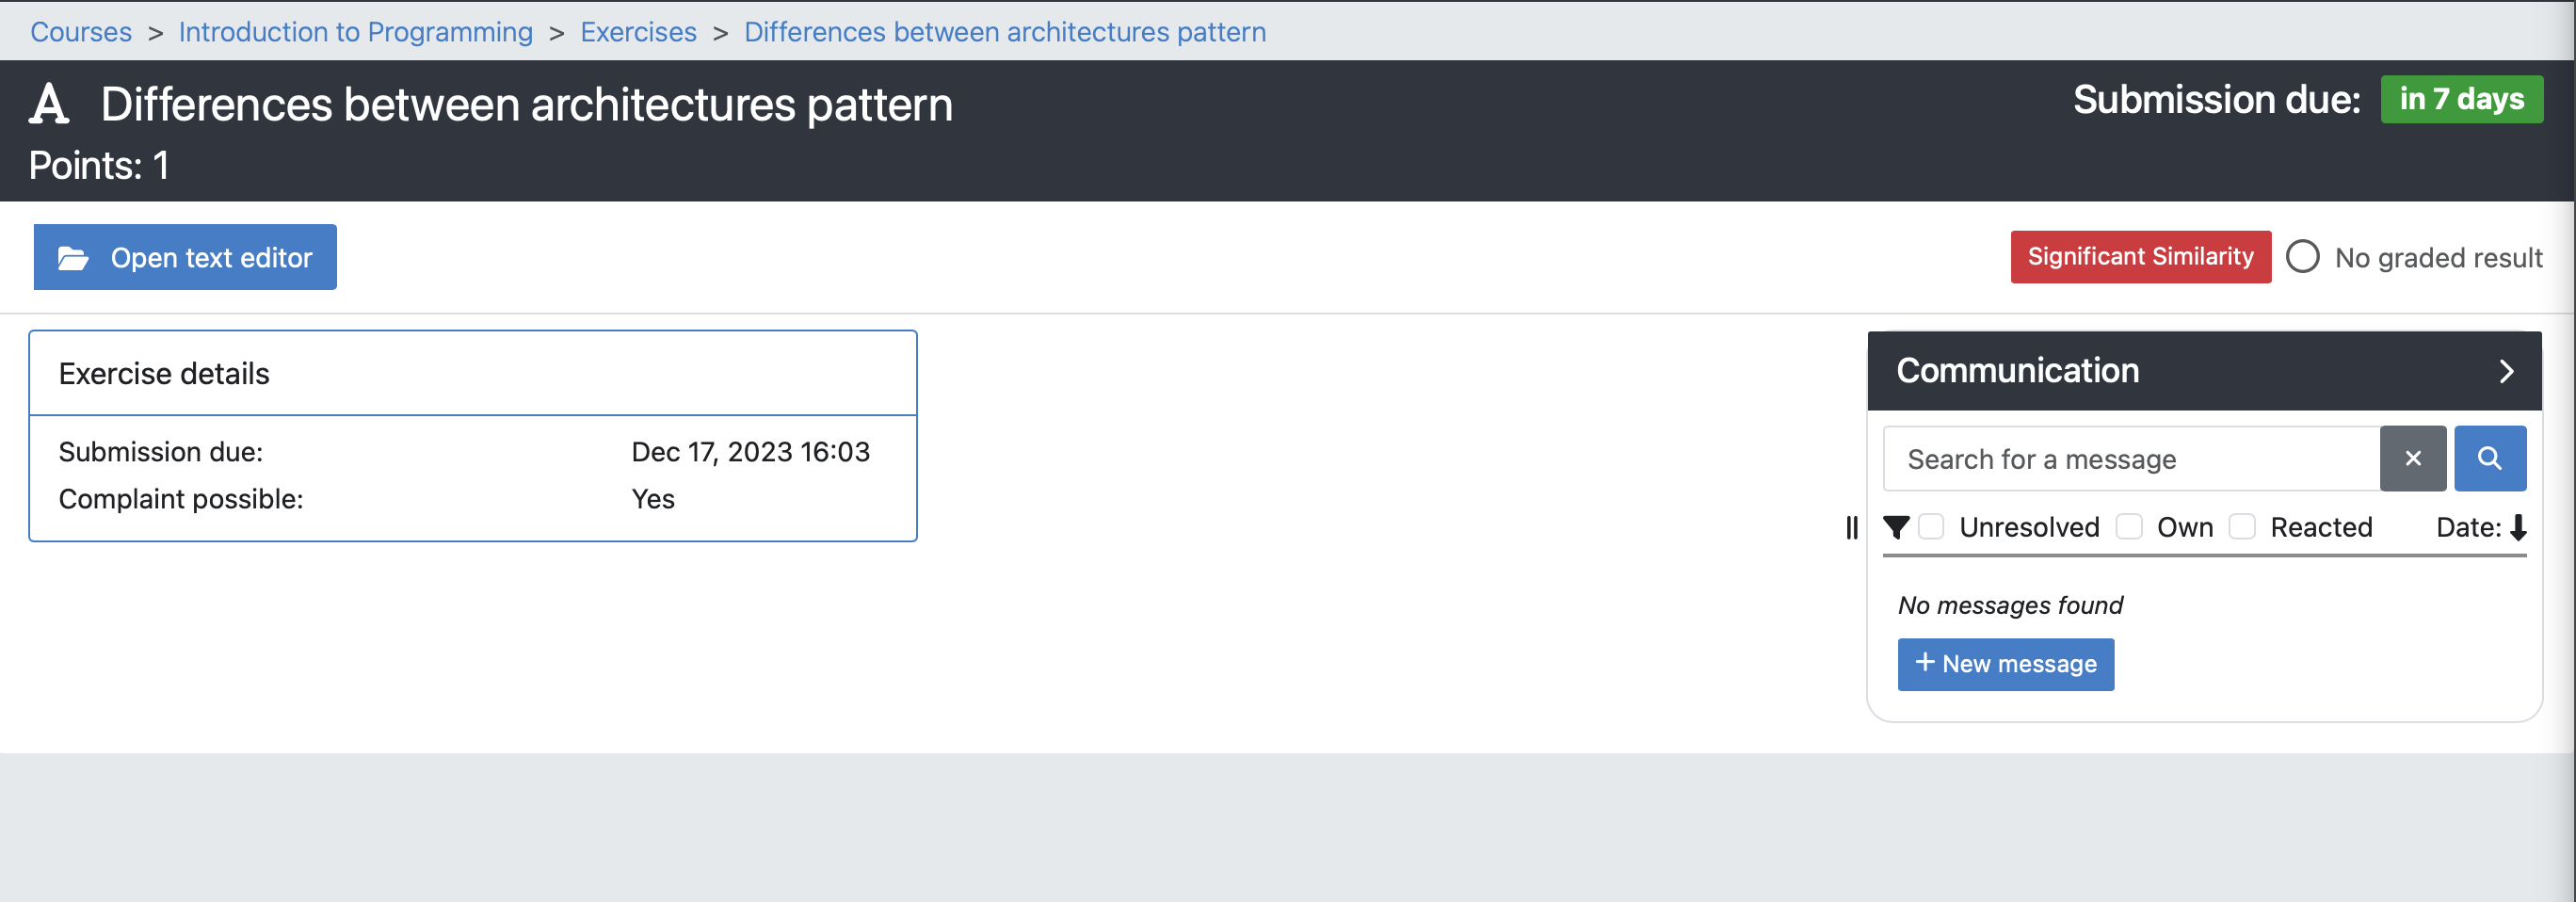Click the sidebar collapse handle beside the filters
The height and width of the screenshot is (902, 2576).
[1852, 529]
